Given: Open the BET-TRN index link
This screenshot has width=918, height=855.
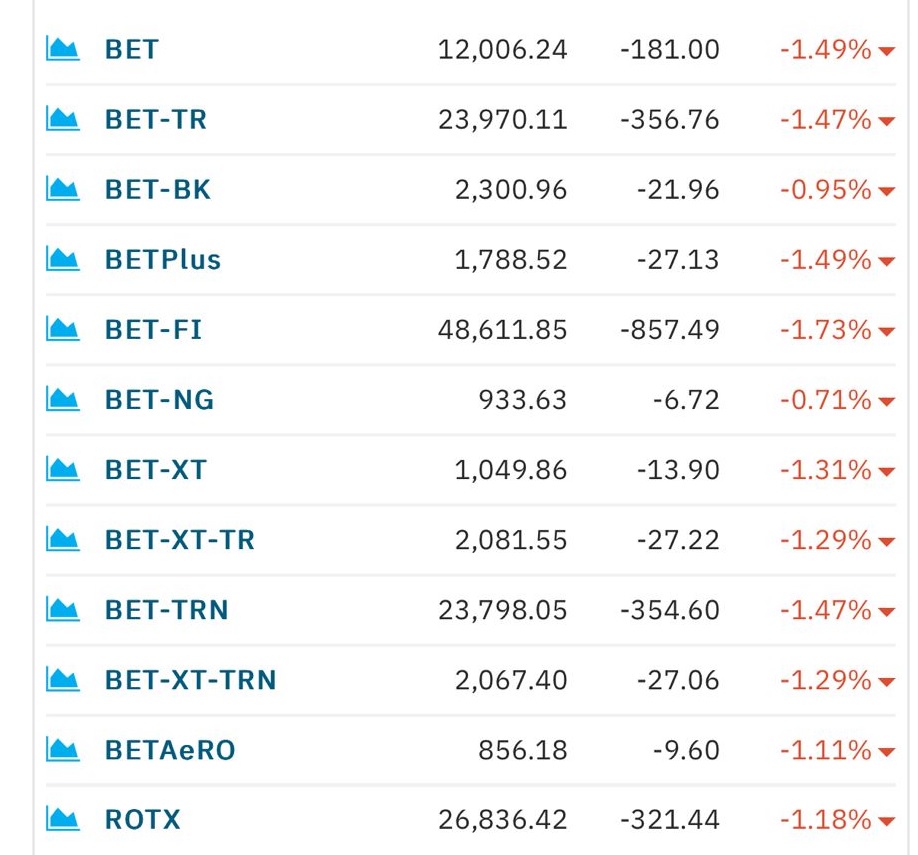Looking at the screenshot, I should coord(167,610).
